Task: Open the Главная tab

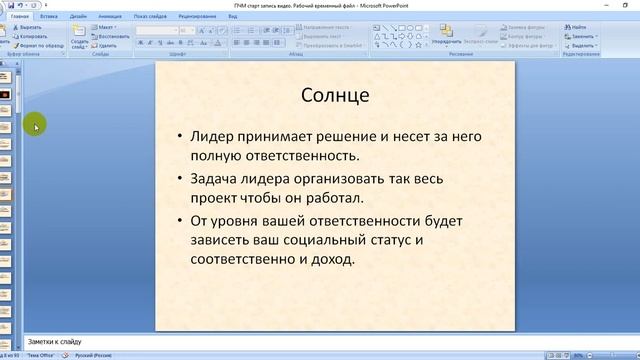Action: coord(20,16)
